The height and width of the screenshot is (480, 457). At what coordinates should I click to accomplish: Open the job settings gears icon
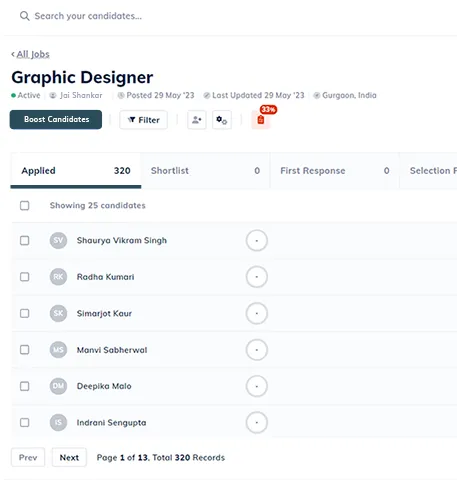point(222,120)
